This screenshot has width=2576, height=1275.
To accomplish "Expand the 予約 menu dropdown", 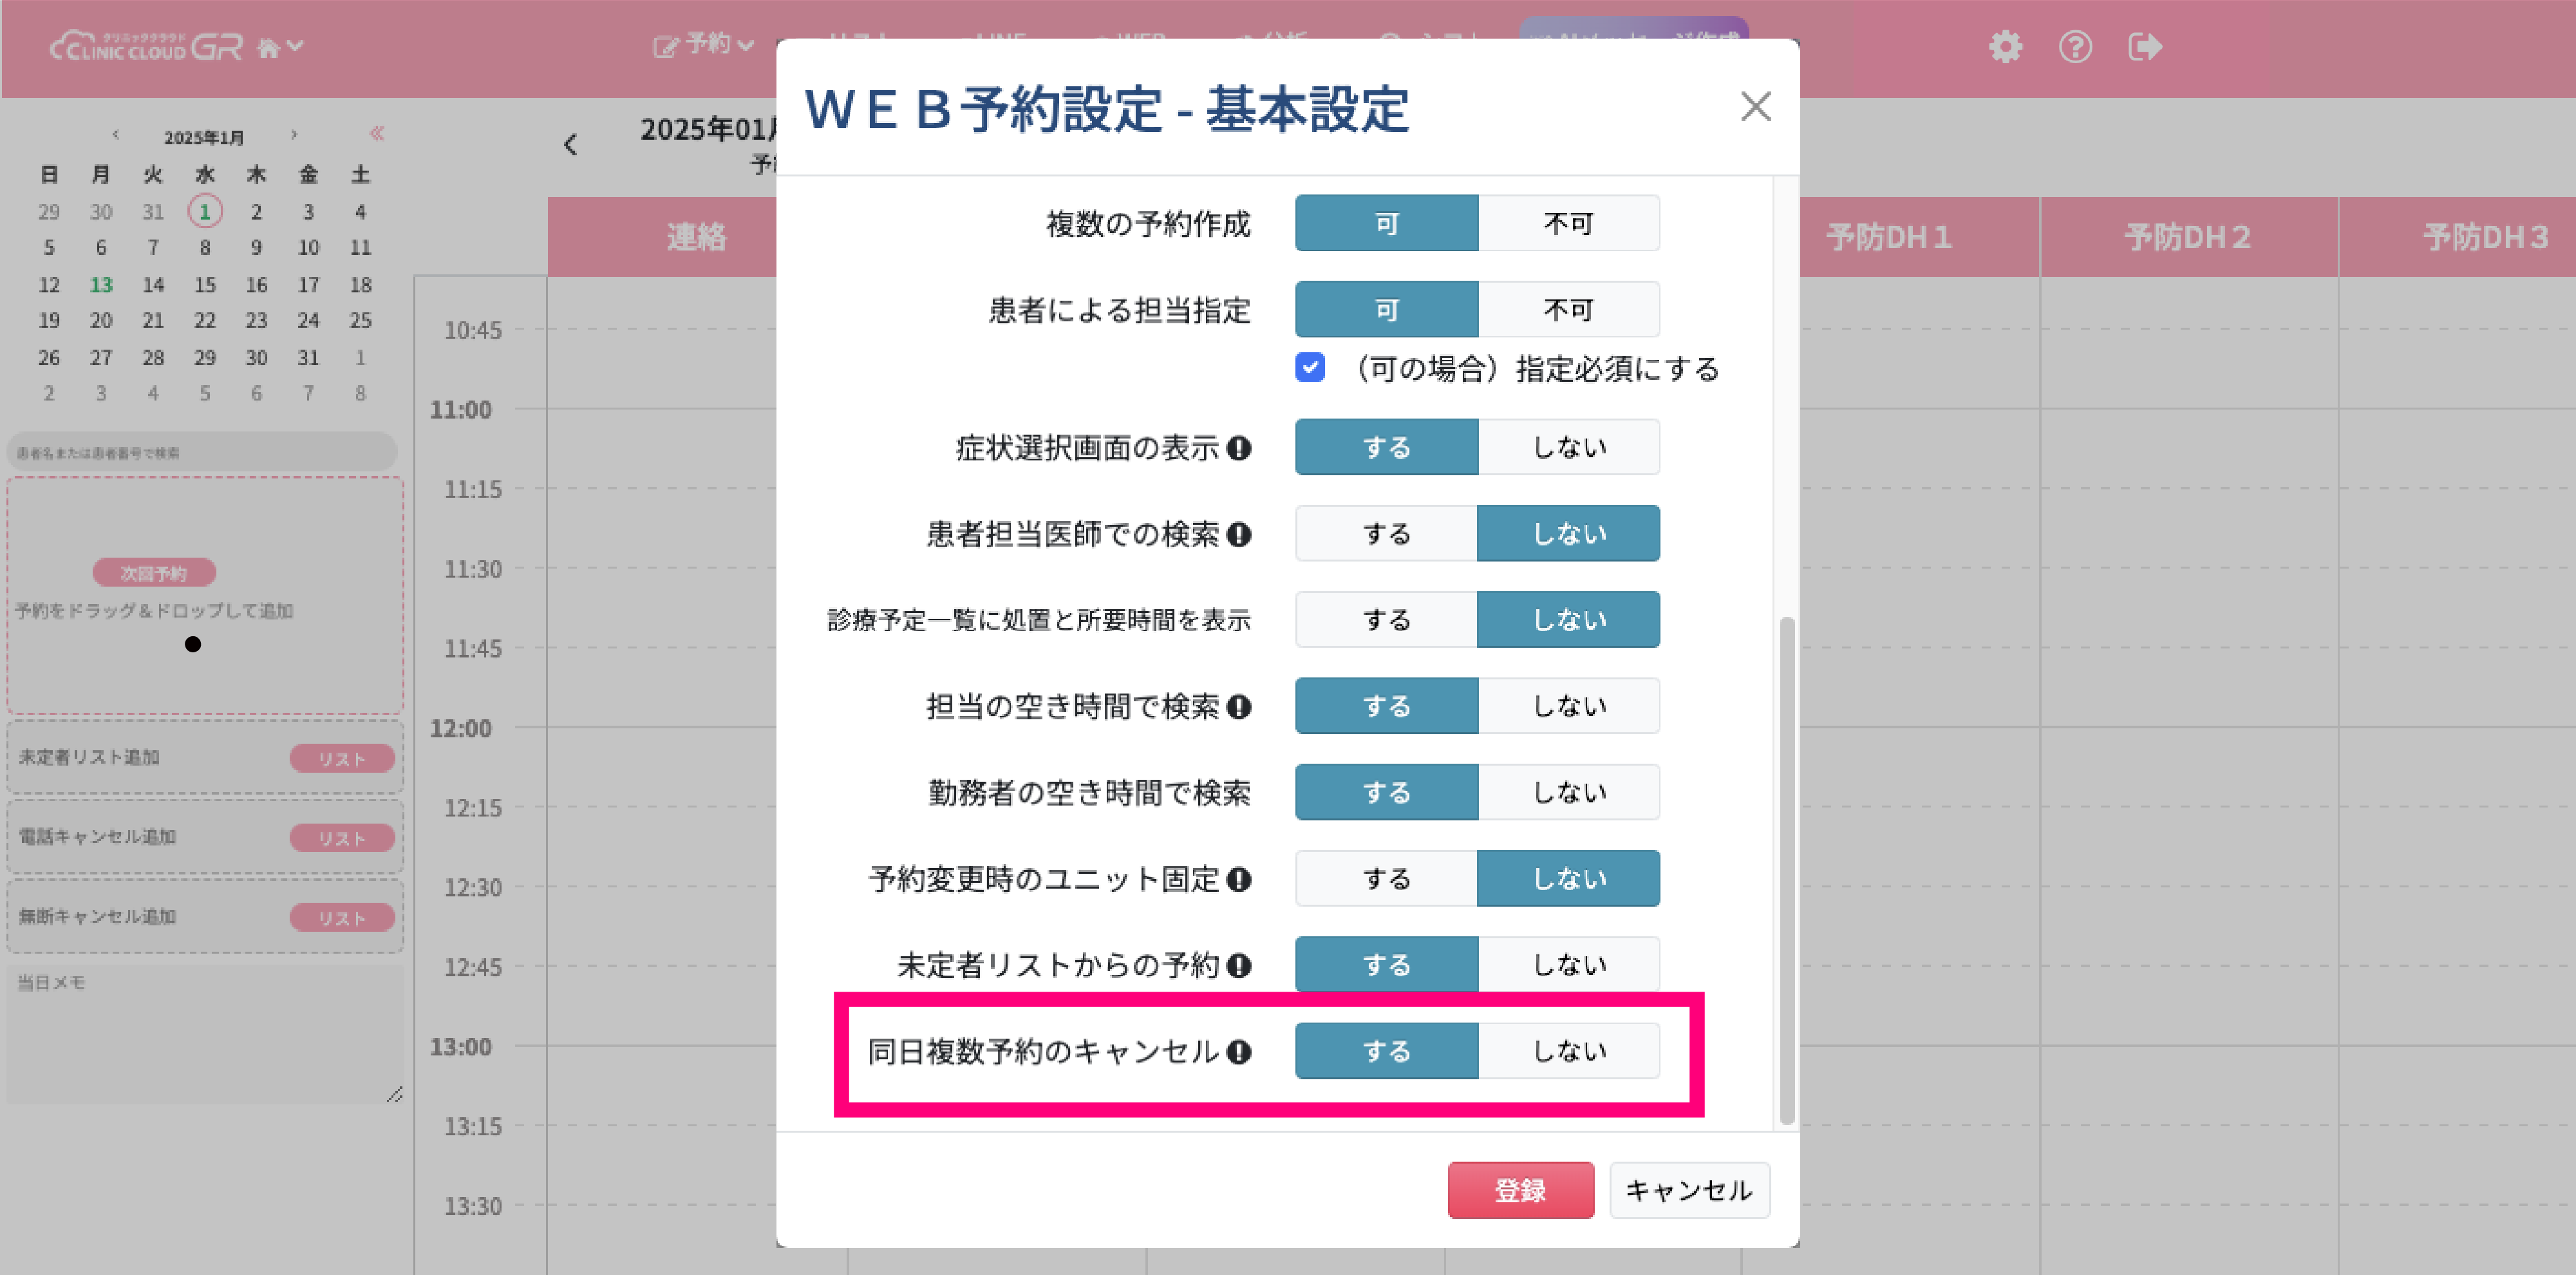I will (x=704, y=45).
